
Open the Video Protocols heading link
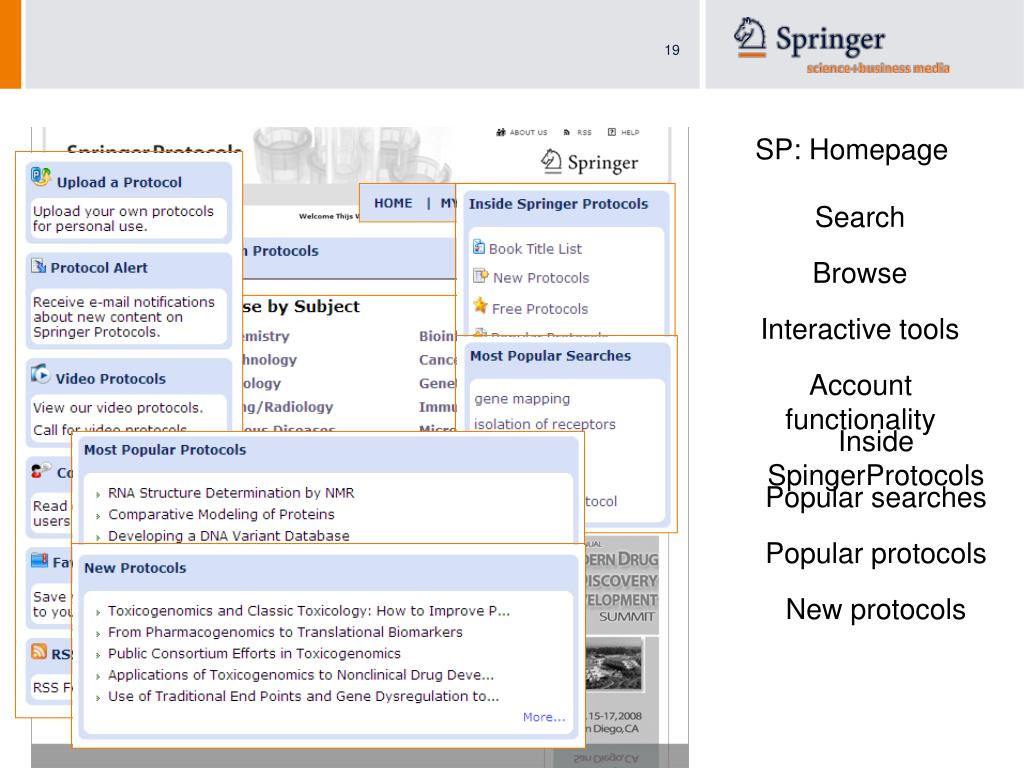pyautogui.click(x=110, y=379)
